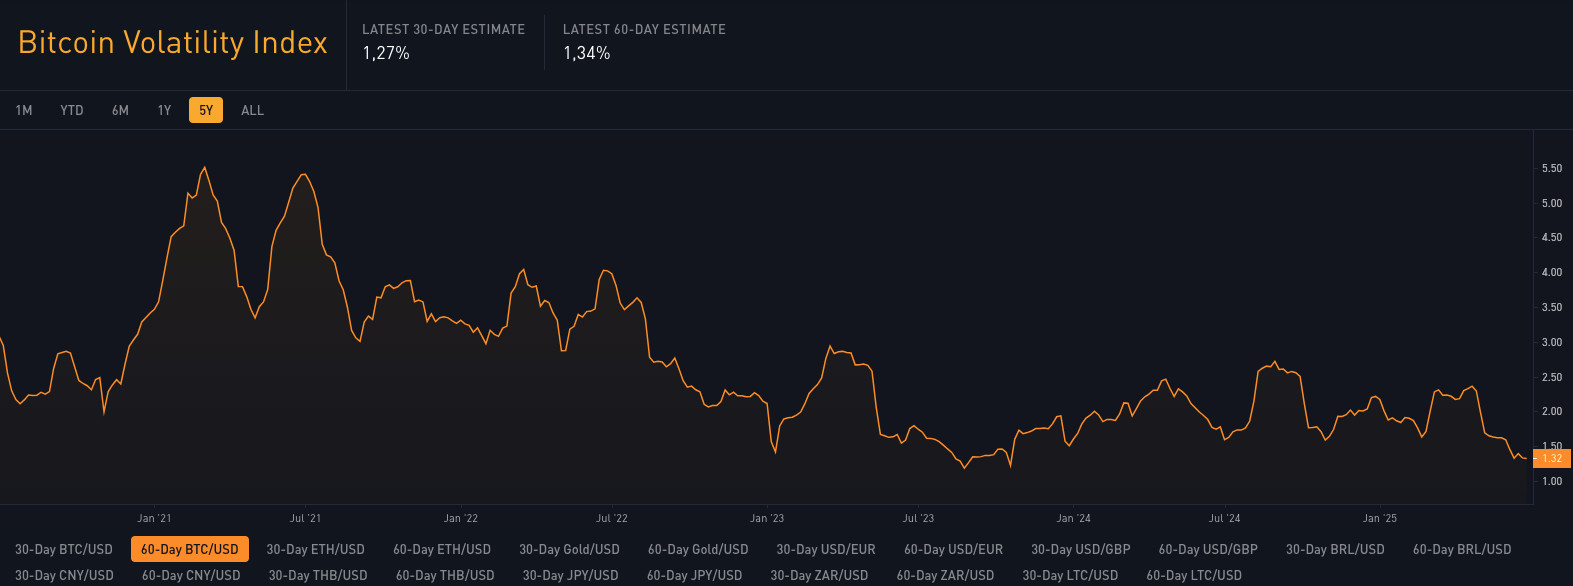Choose 60-Day THB/USD series
Image resolution: width=1573 pixels, height=586 pixels.
pos(445,575)
